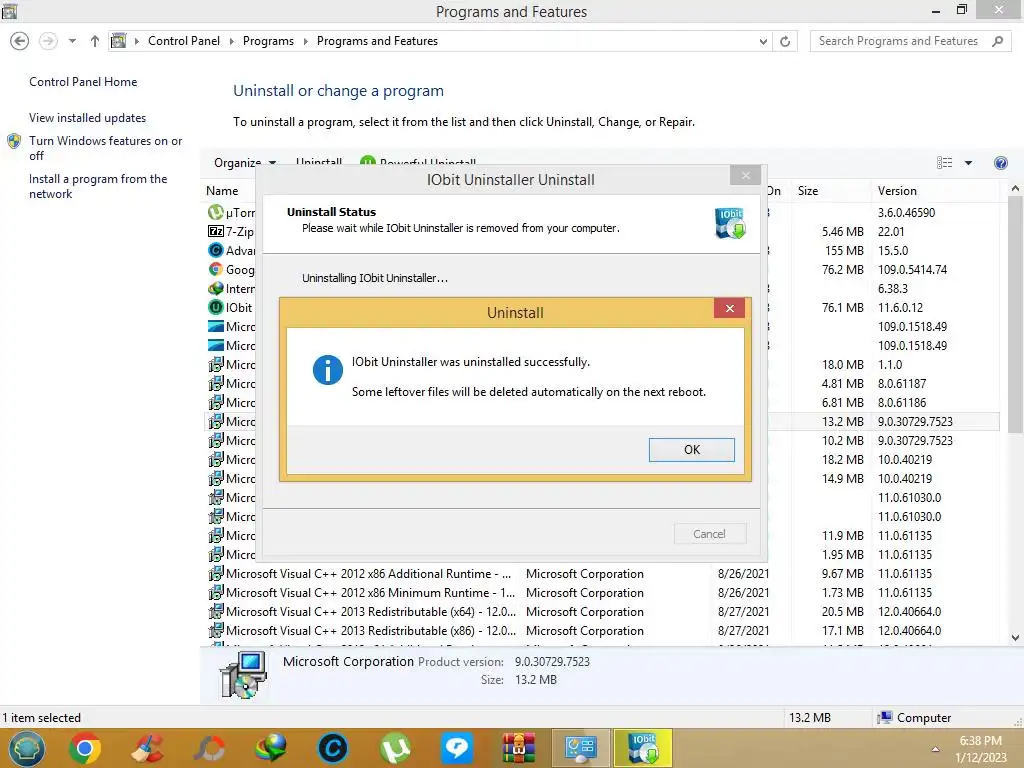Select Visual C++ 2013 Redistributable (x64) row

(601, 611)
